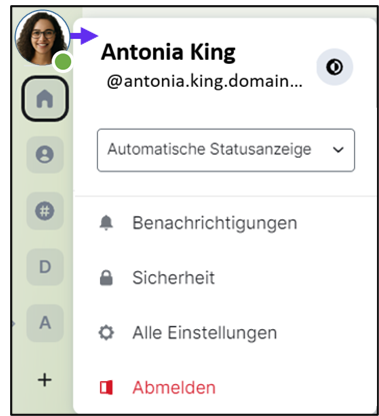Click the plus icon to add space
This screenshot has width=379, height=416.
(x=45, y=380)
